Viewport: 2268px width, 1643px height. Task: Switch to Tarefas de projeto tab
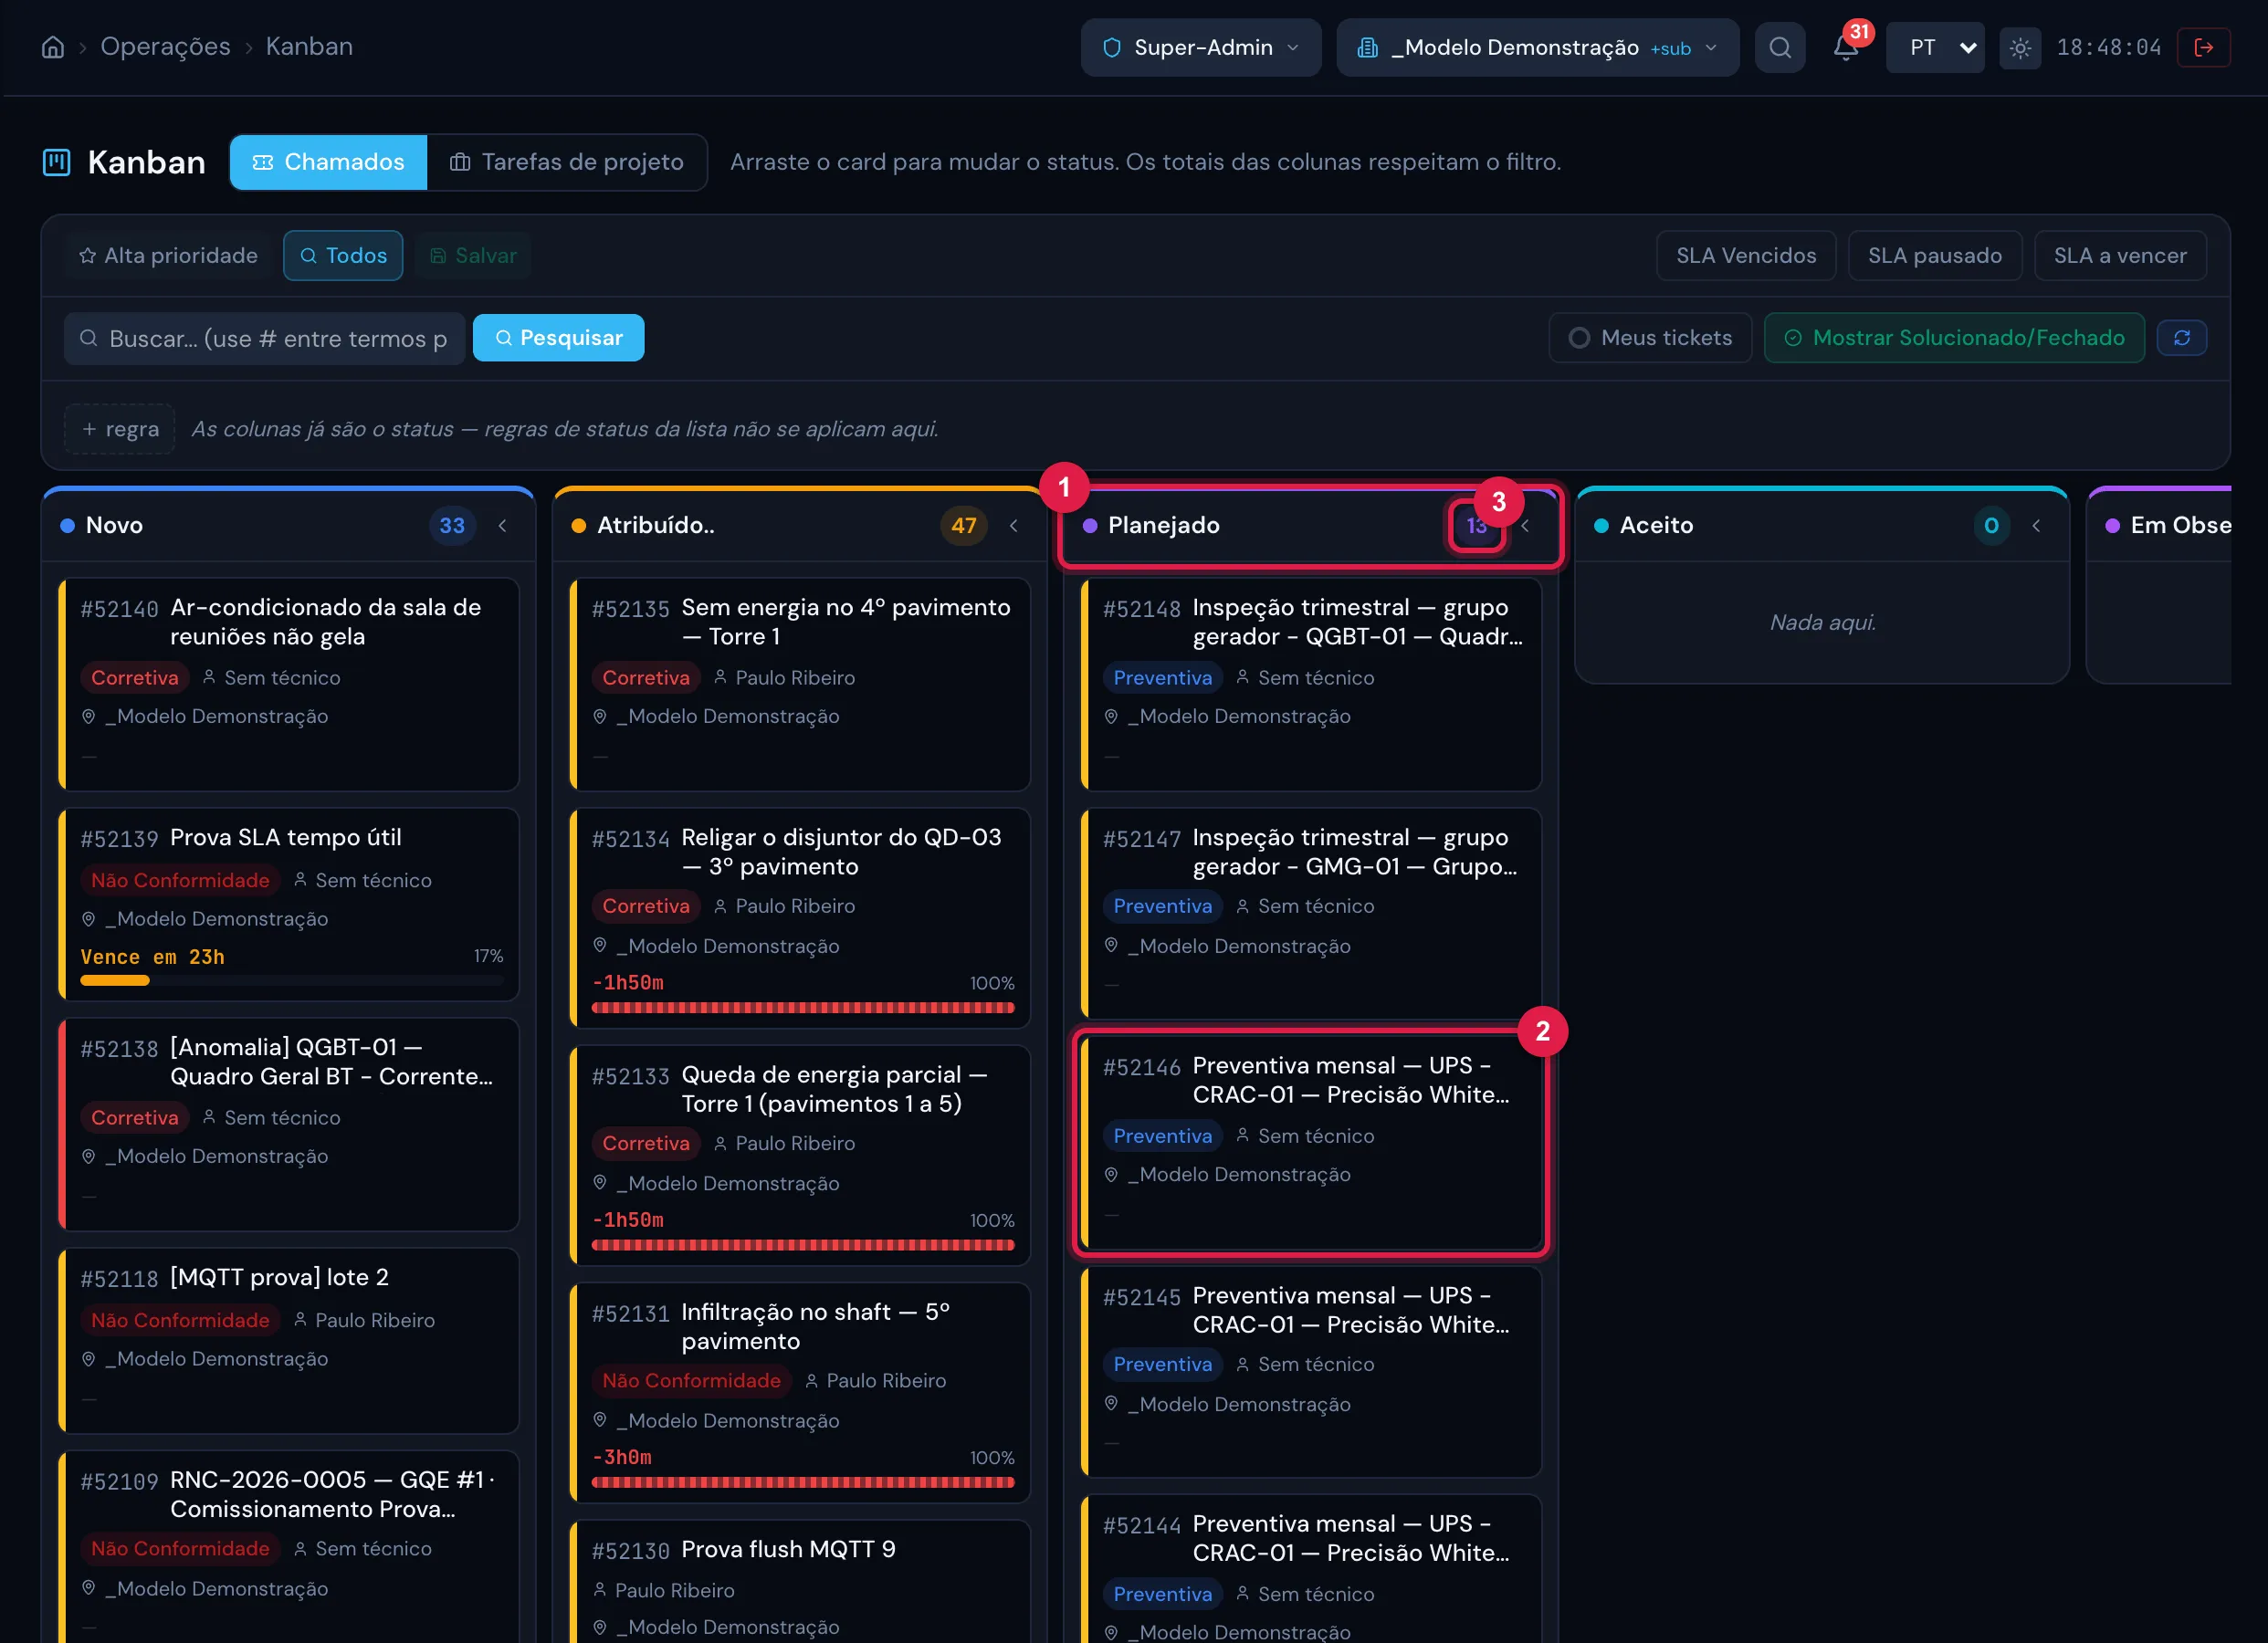click(567, 162)
